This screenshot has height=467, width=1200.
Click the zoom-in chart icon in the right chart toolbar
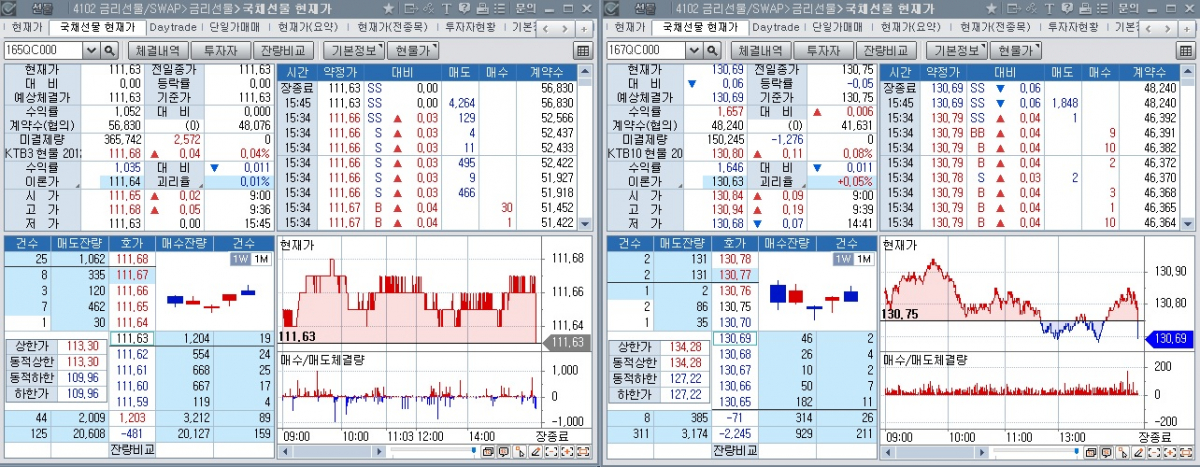(x=1170, y=452)
